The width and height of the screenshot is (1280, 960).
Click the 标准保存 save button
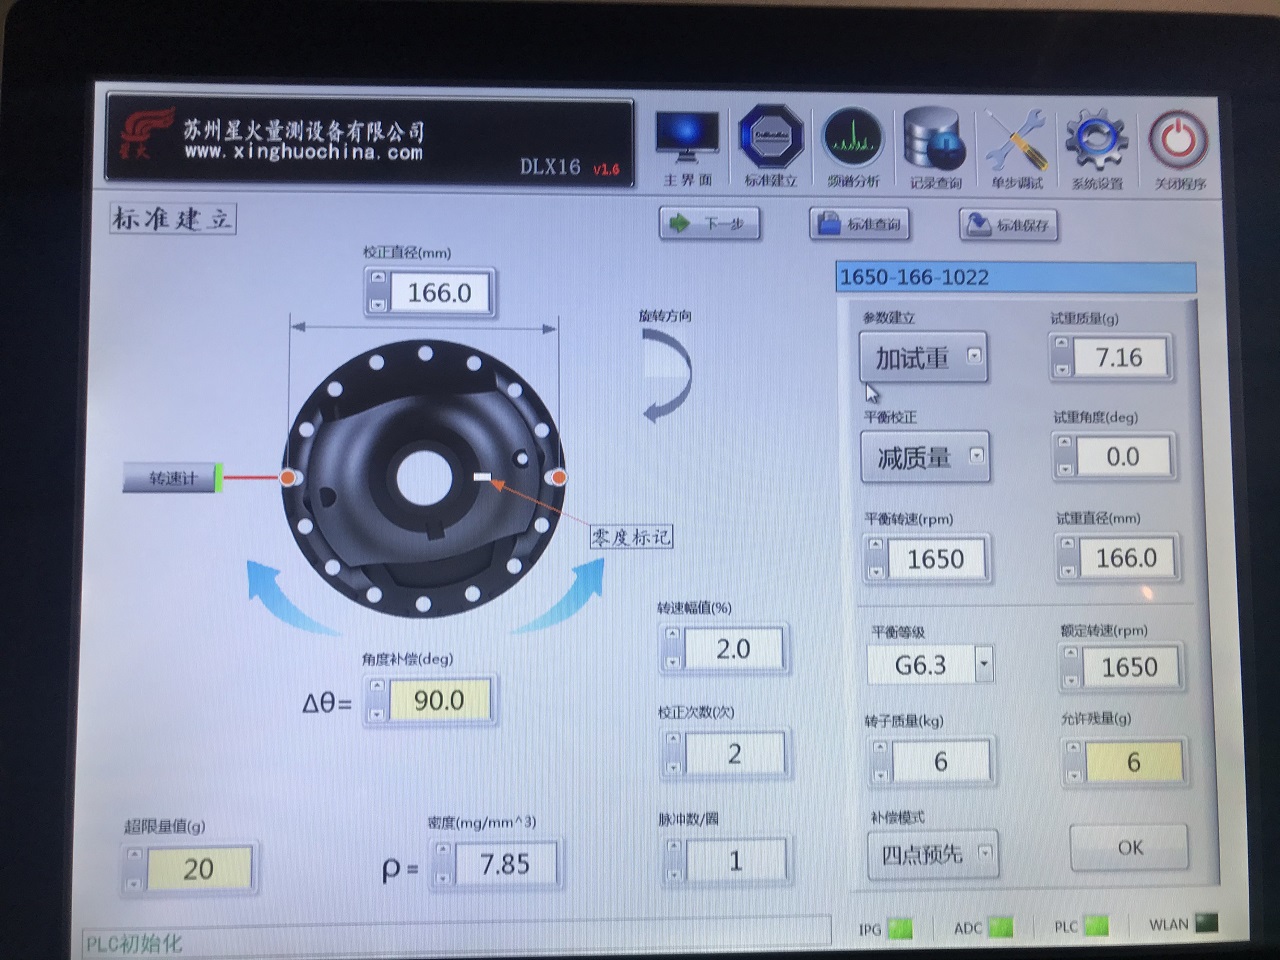tap(1009, 225)
